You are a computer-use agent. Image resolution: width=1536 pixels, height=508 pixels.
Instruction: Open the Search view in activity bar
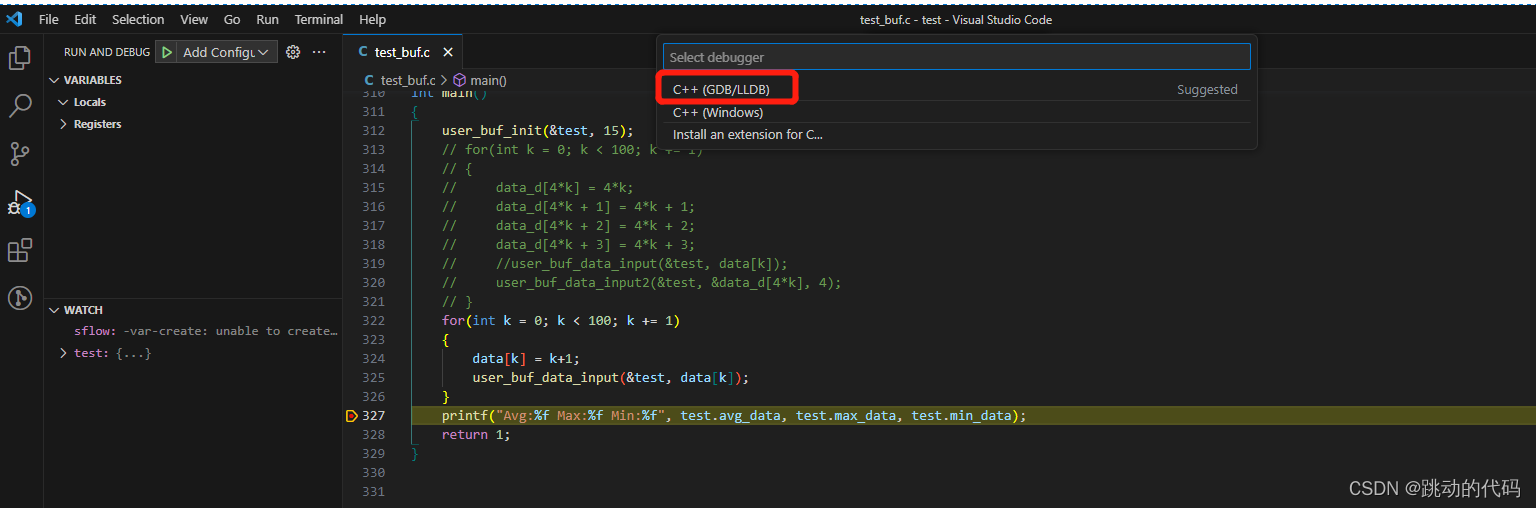tap(20, 105)
